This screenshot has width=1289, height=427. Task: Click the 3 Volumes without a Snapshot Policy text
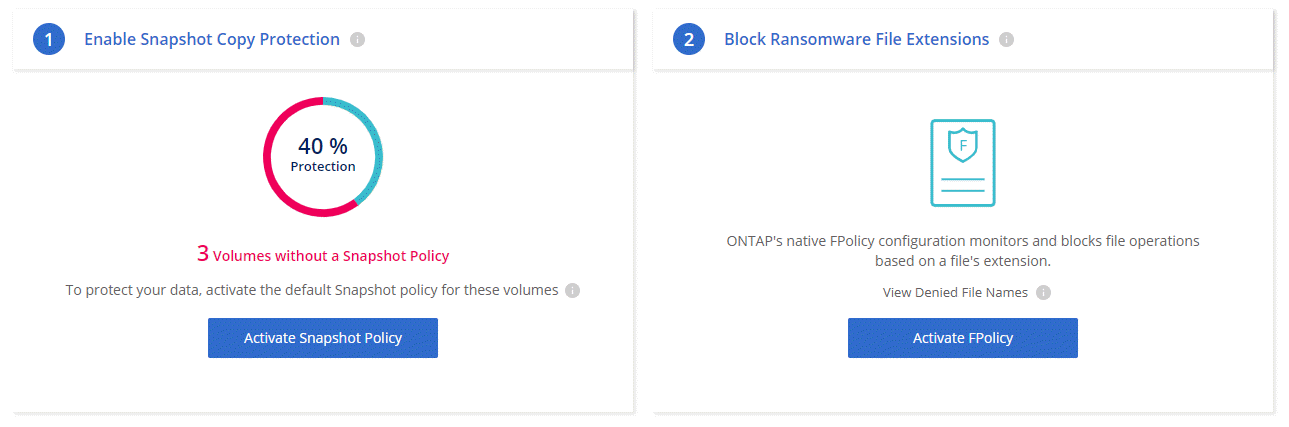point(323,254)
